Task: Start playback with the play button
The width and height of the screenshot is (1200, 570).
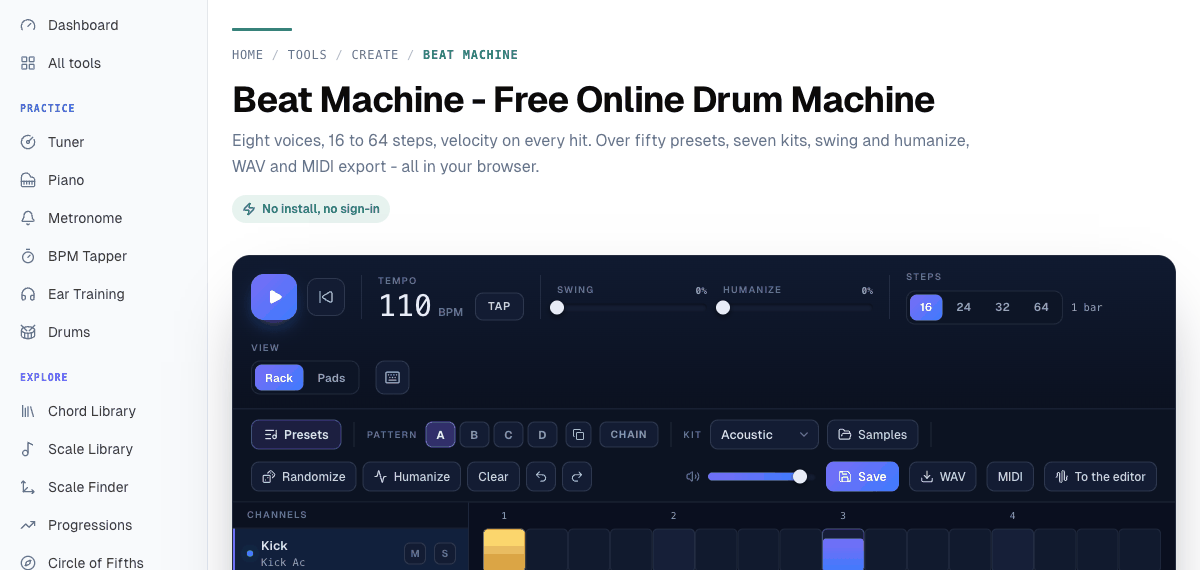Action: [274, 297]
